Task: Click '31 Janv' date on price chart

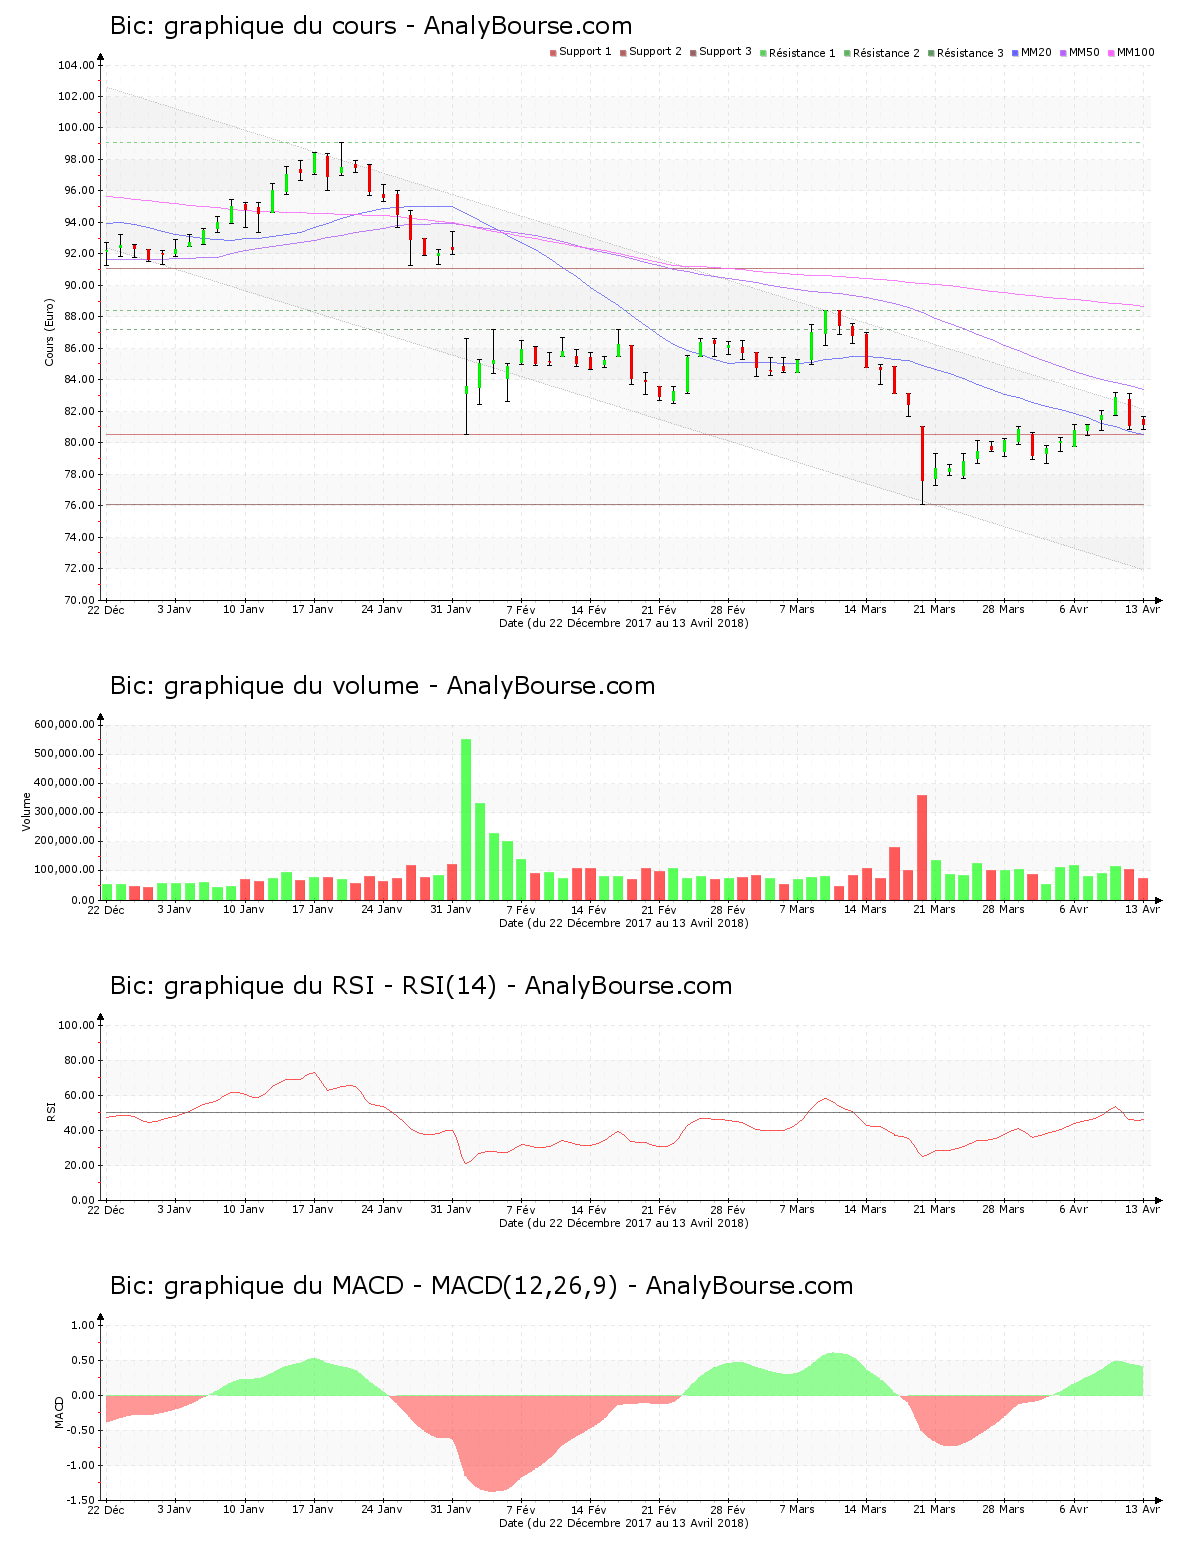Action: 451,610
